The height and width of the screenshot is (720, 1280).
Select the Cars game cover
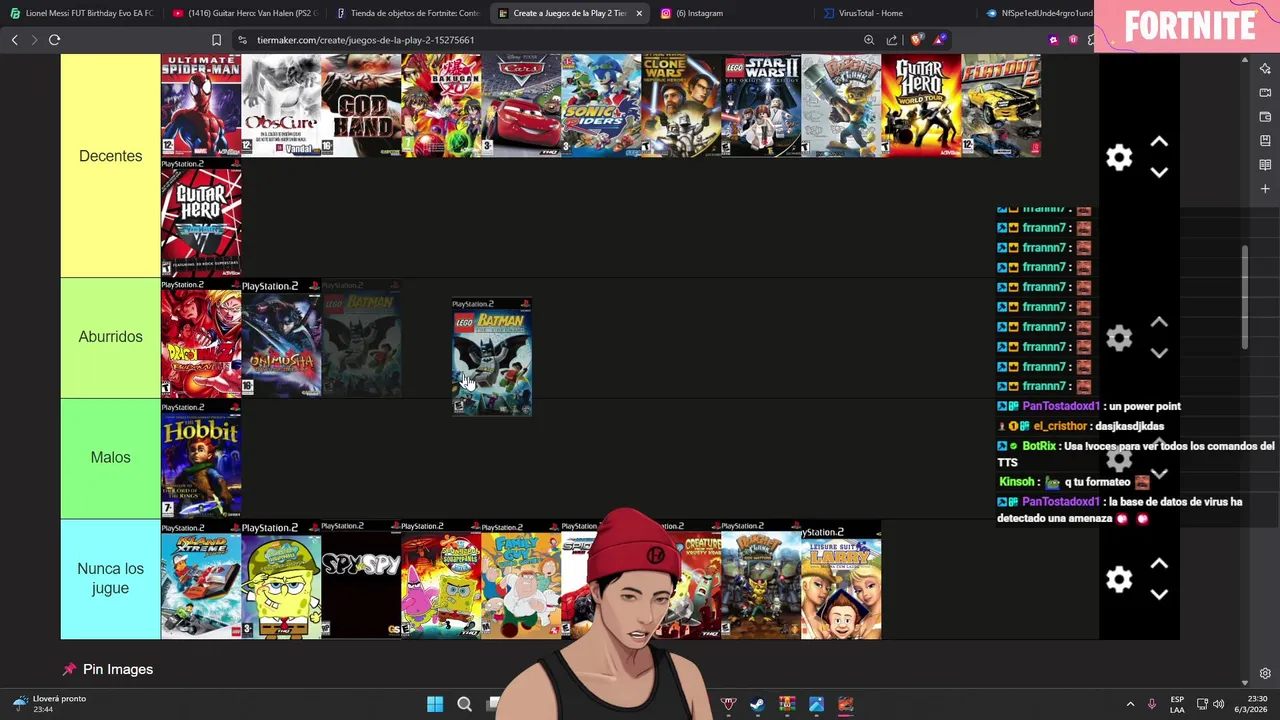tap(521, 105)
